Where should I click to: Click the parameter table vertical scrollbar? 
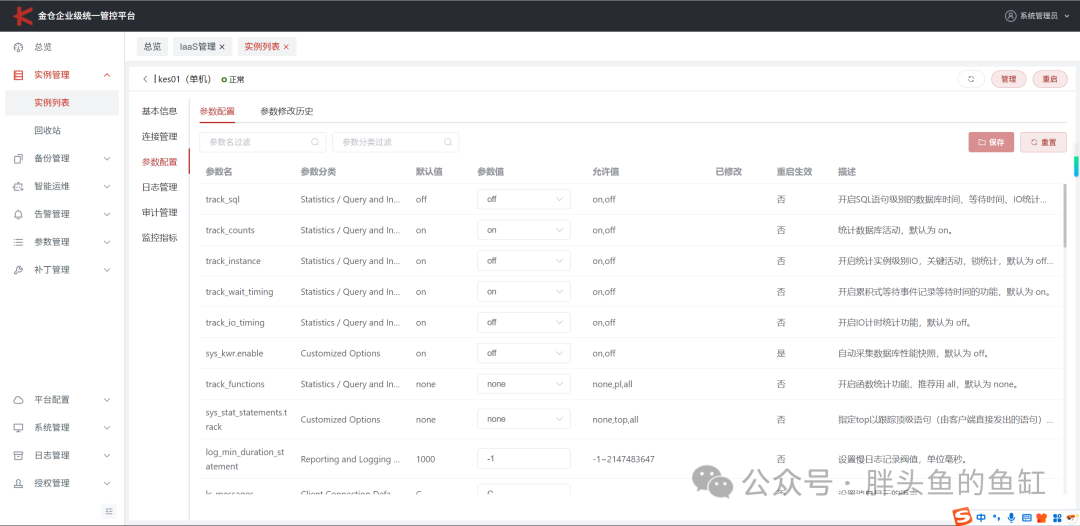tap(1067, 215)
